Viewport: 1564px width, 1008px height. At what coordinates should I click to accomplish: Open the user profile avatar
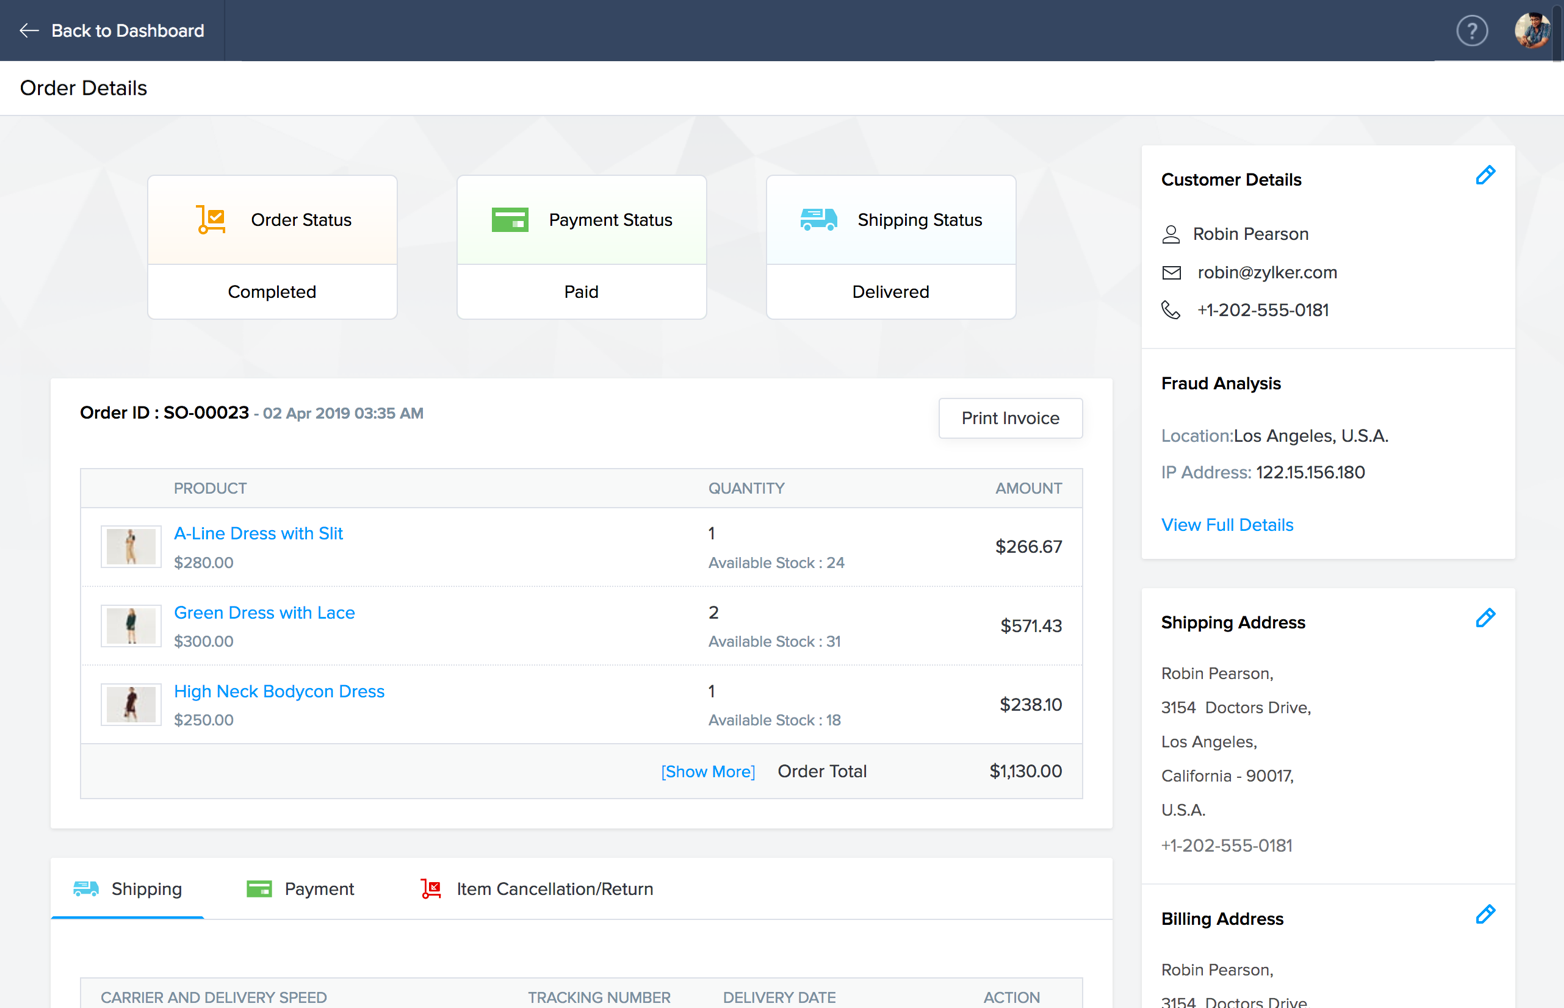coord(1531,31)
